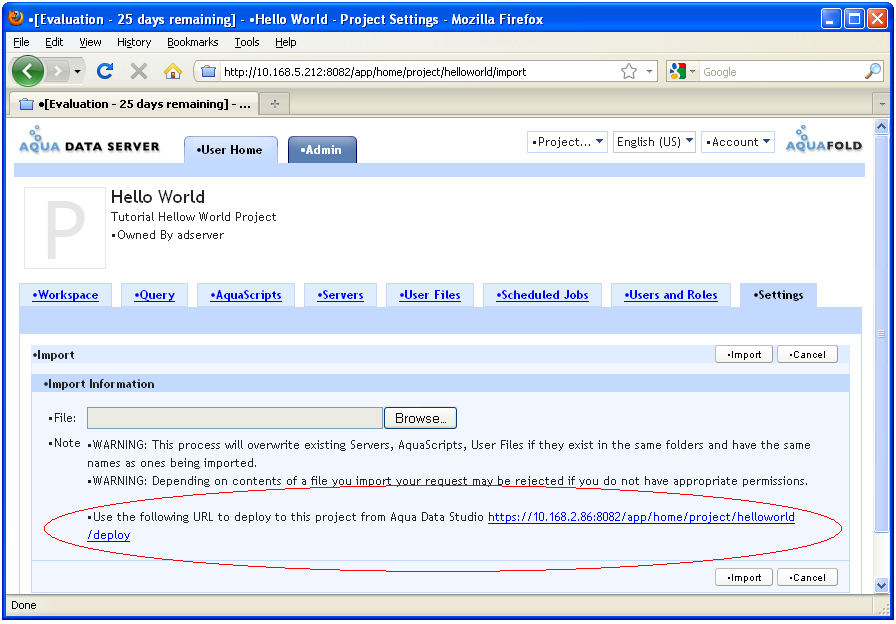Go to Firefox Home page icon
Image resolution: width=896 pixels, height=624 pixels.
point(173,71)
